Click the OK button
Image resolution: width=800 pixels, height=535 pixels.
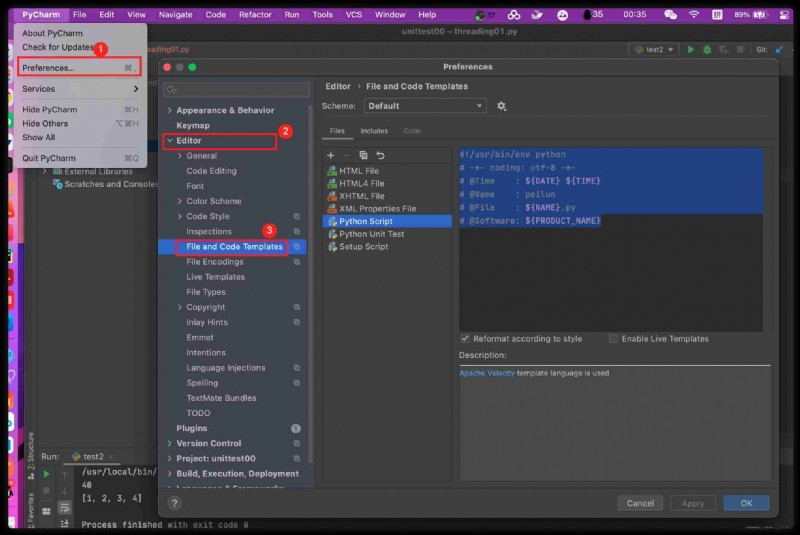point(746,503)
